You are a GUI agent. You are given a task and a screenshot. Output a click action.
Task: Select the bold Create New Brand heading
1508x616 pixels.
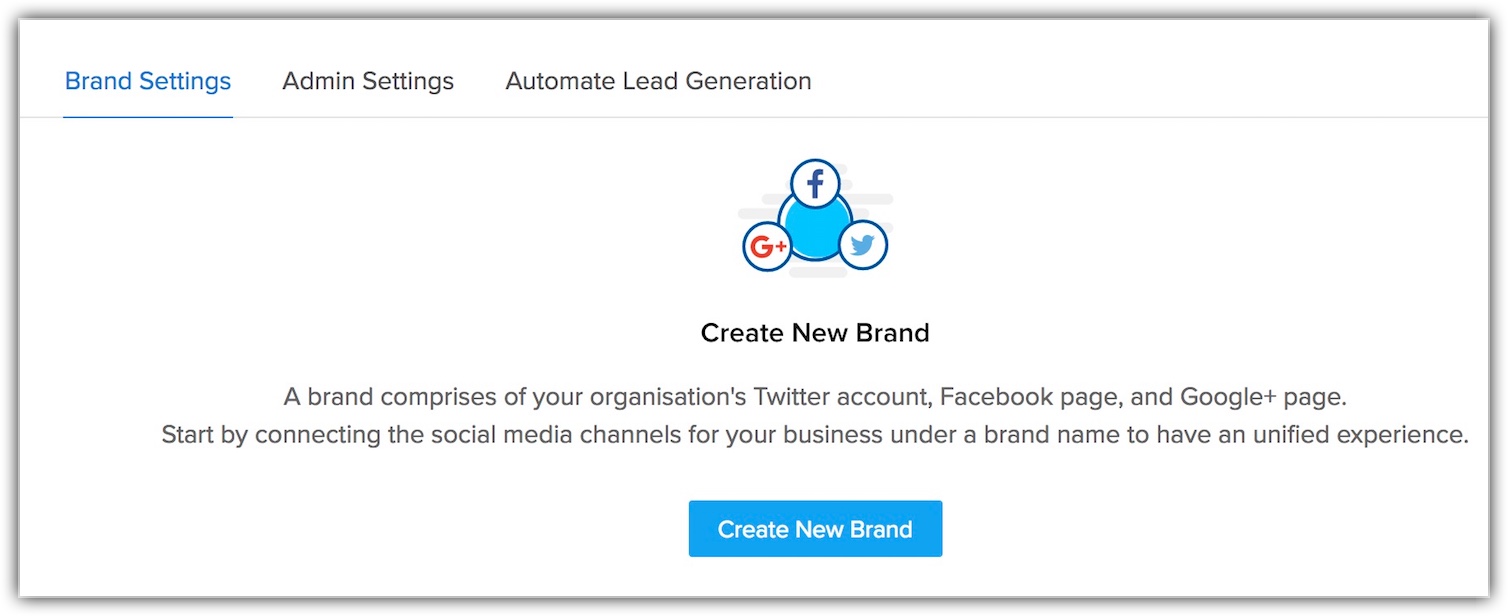tap(815, 333)
